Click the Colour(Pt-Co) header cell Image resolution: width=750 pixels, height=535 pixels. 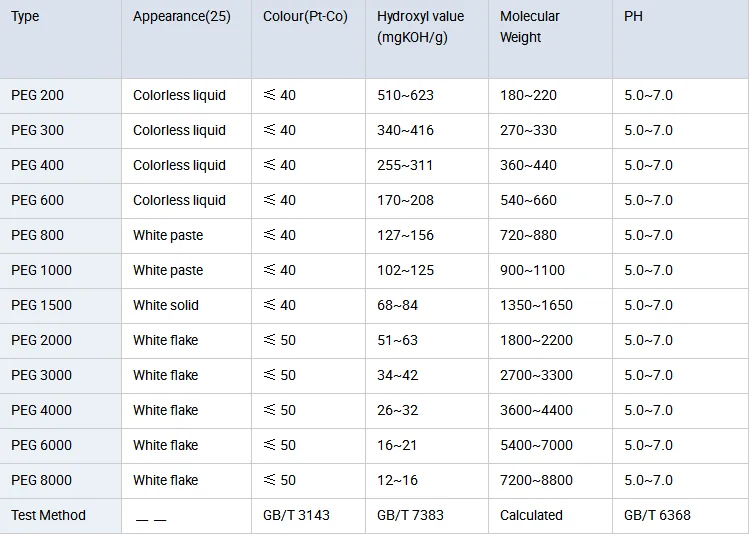coord(305,17)
